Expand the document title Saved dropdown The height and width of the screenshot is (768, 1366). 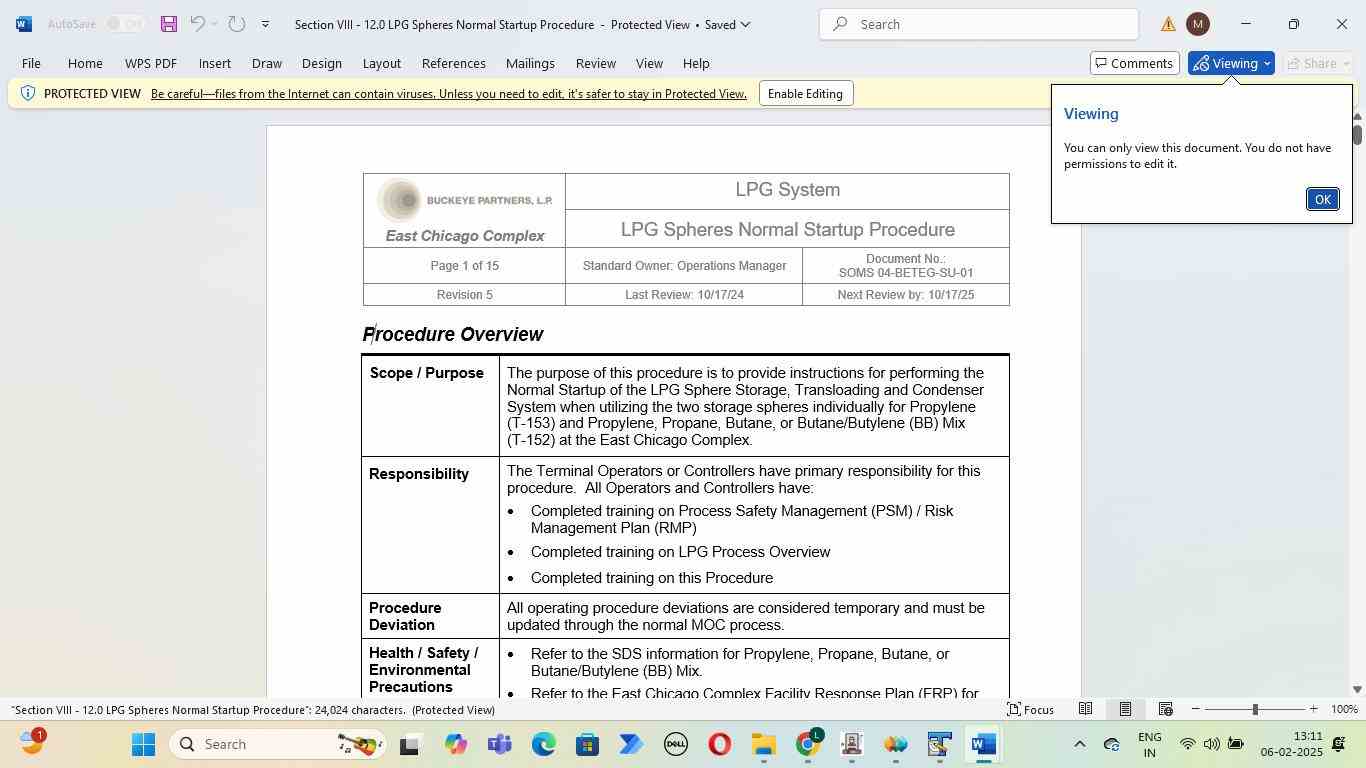[745, 24]
